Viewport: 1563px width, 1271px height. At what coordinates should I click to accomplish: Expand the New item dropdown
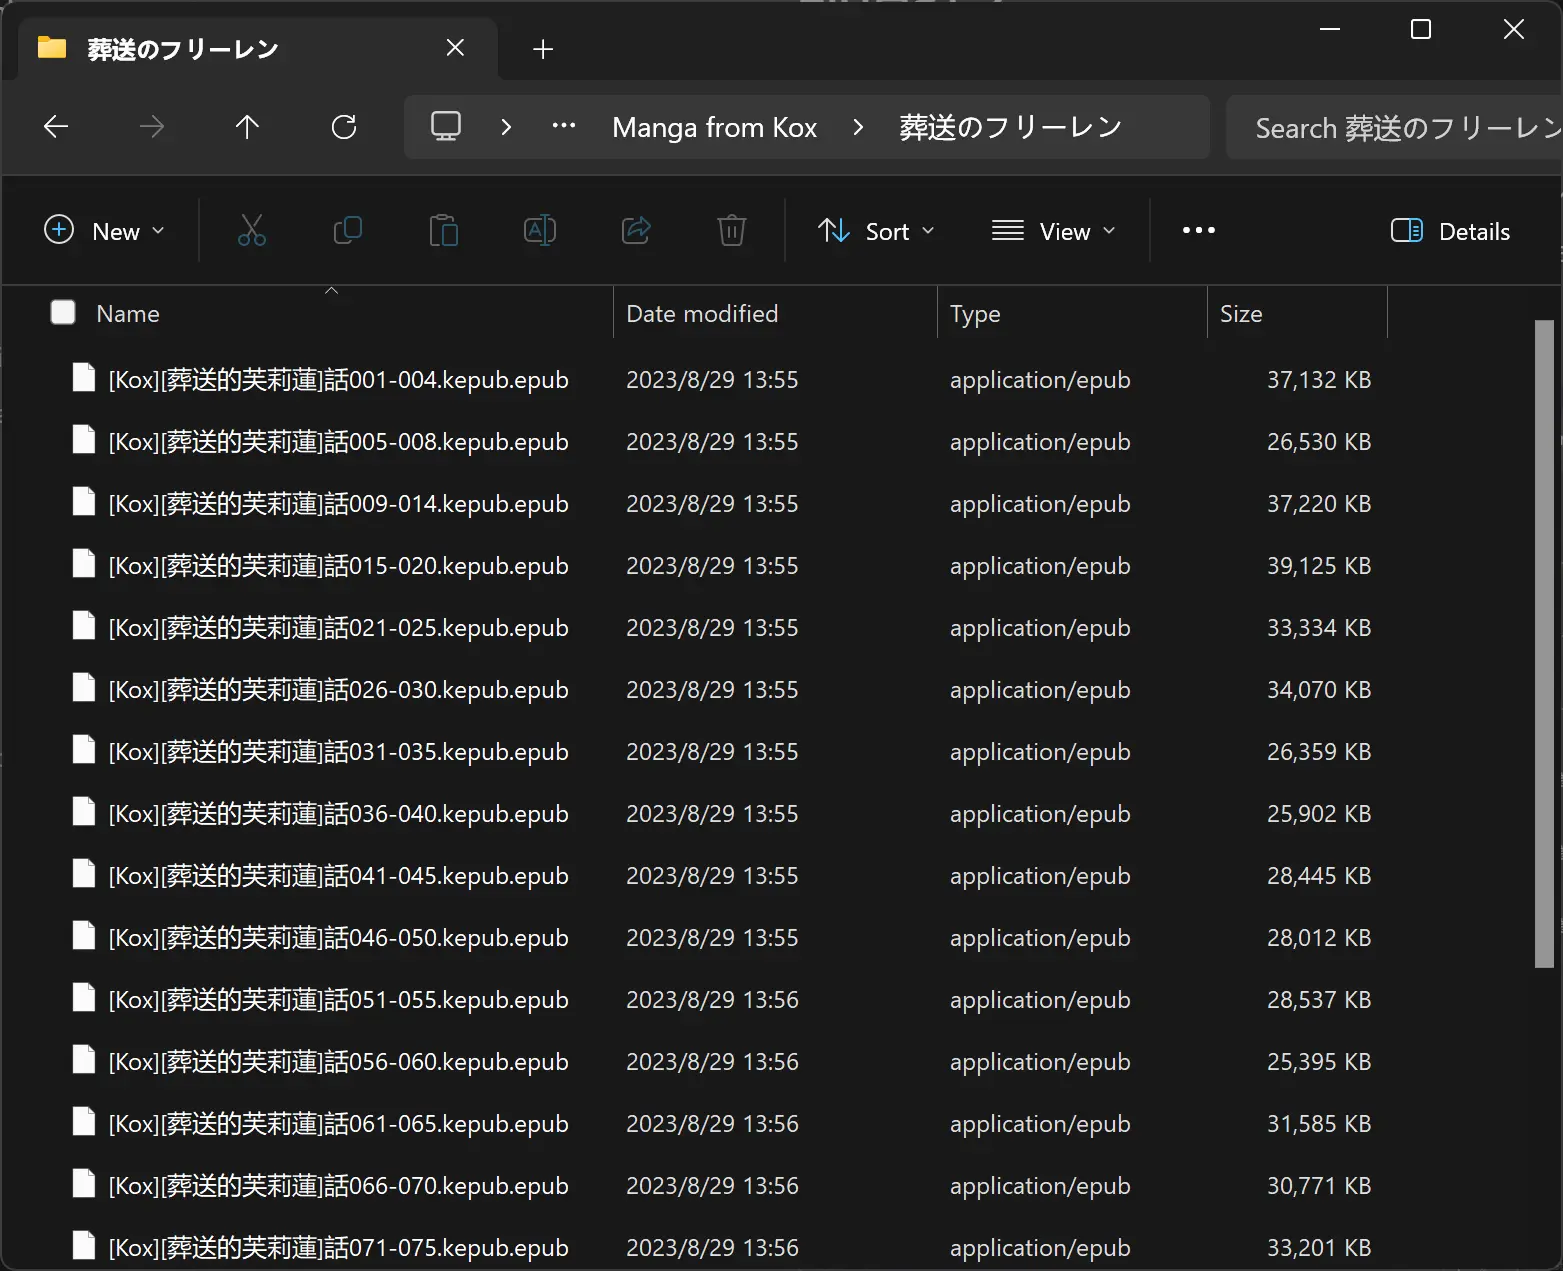[x=104, y=231]
